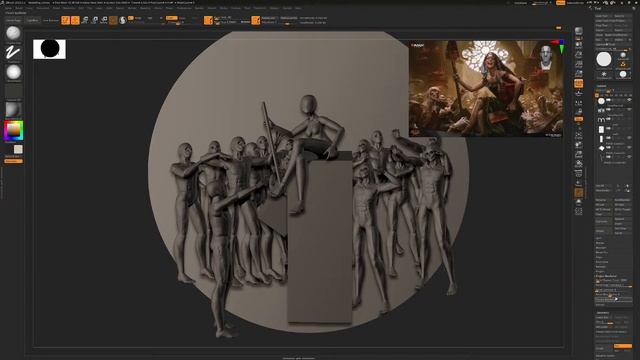Image resolution: width=640 pixels, height=360 pixels.
Task: Select the light secondary color swatch
Action: point(18,149)
